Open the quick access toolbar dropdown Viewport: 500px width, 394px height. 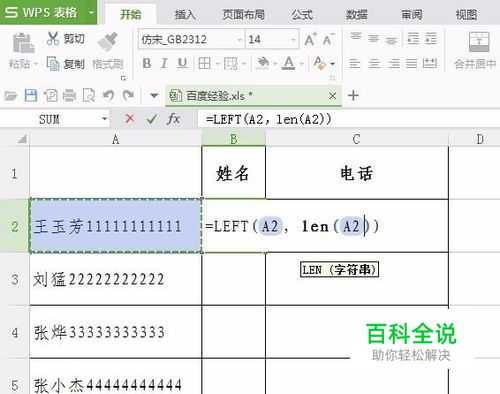pos(154,96)
